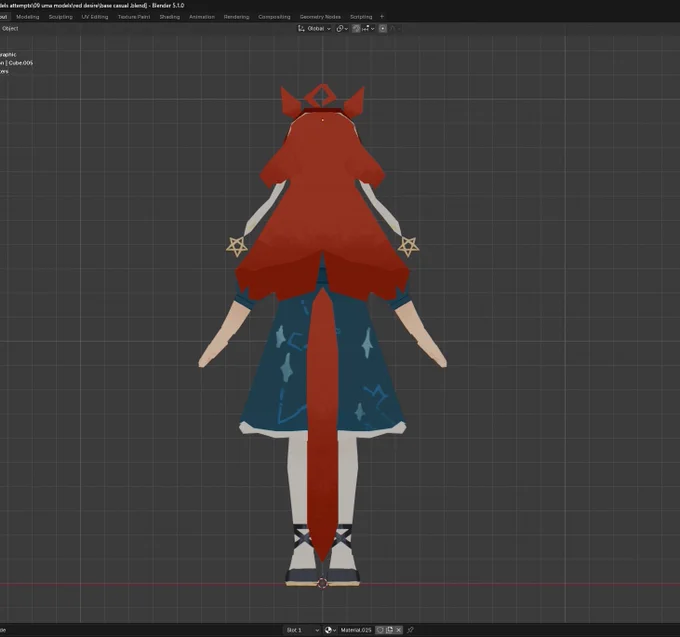Switch to the UV Editing workspace
The height and width of the screenshot is (637, 680).
[95, 17]
